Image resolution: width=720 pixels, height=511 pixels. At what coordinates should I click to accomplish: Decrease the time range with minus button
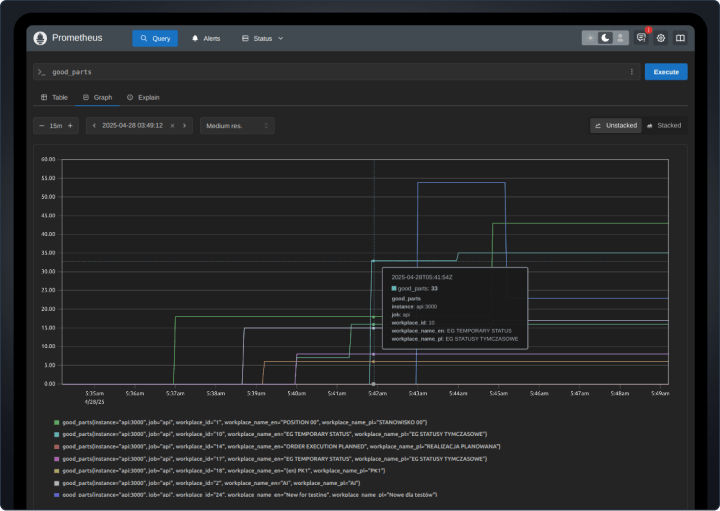tap(41, 126)
